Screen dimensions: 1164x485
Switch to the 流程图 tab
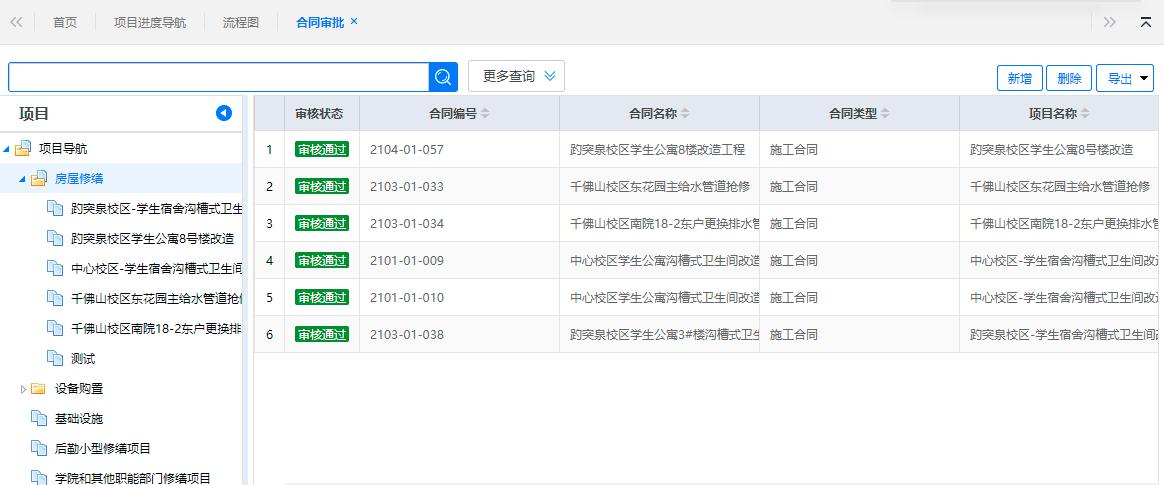(240, 22)
